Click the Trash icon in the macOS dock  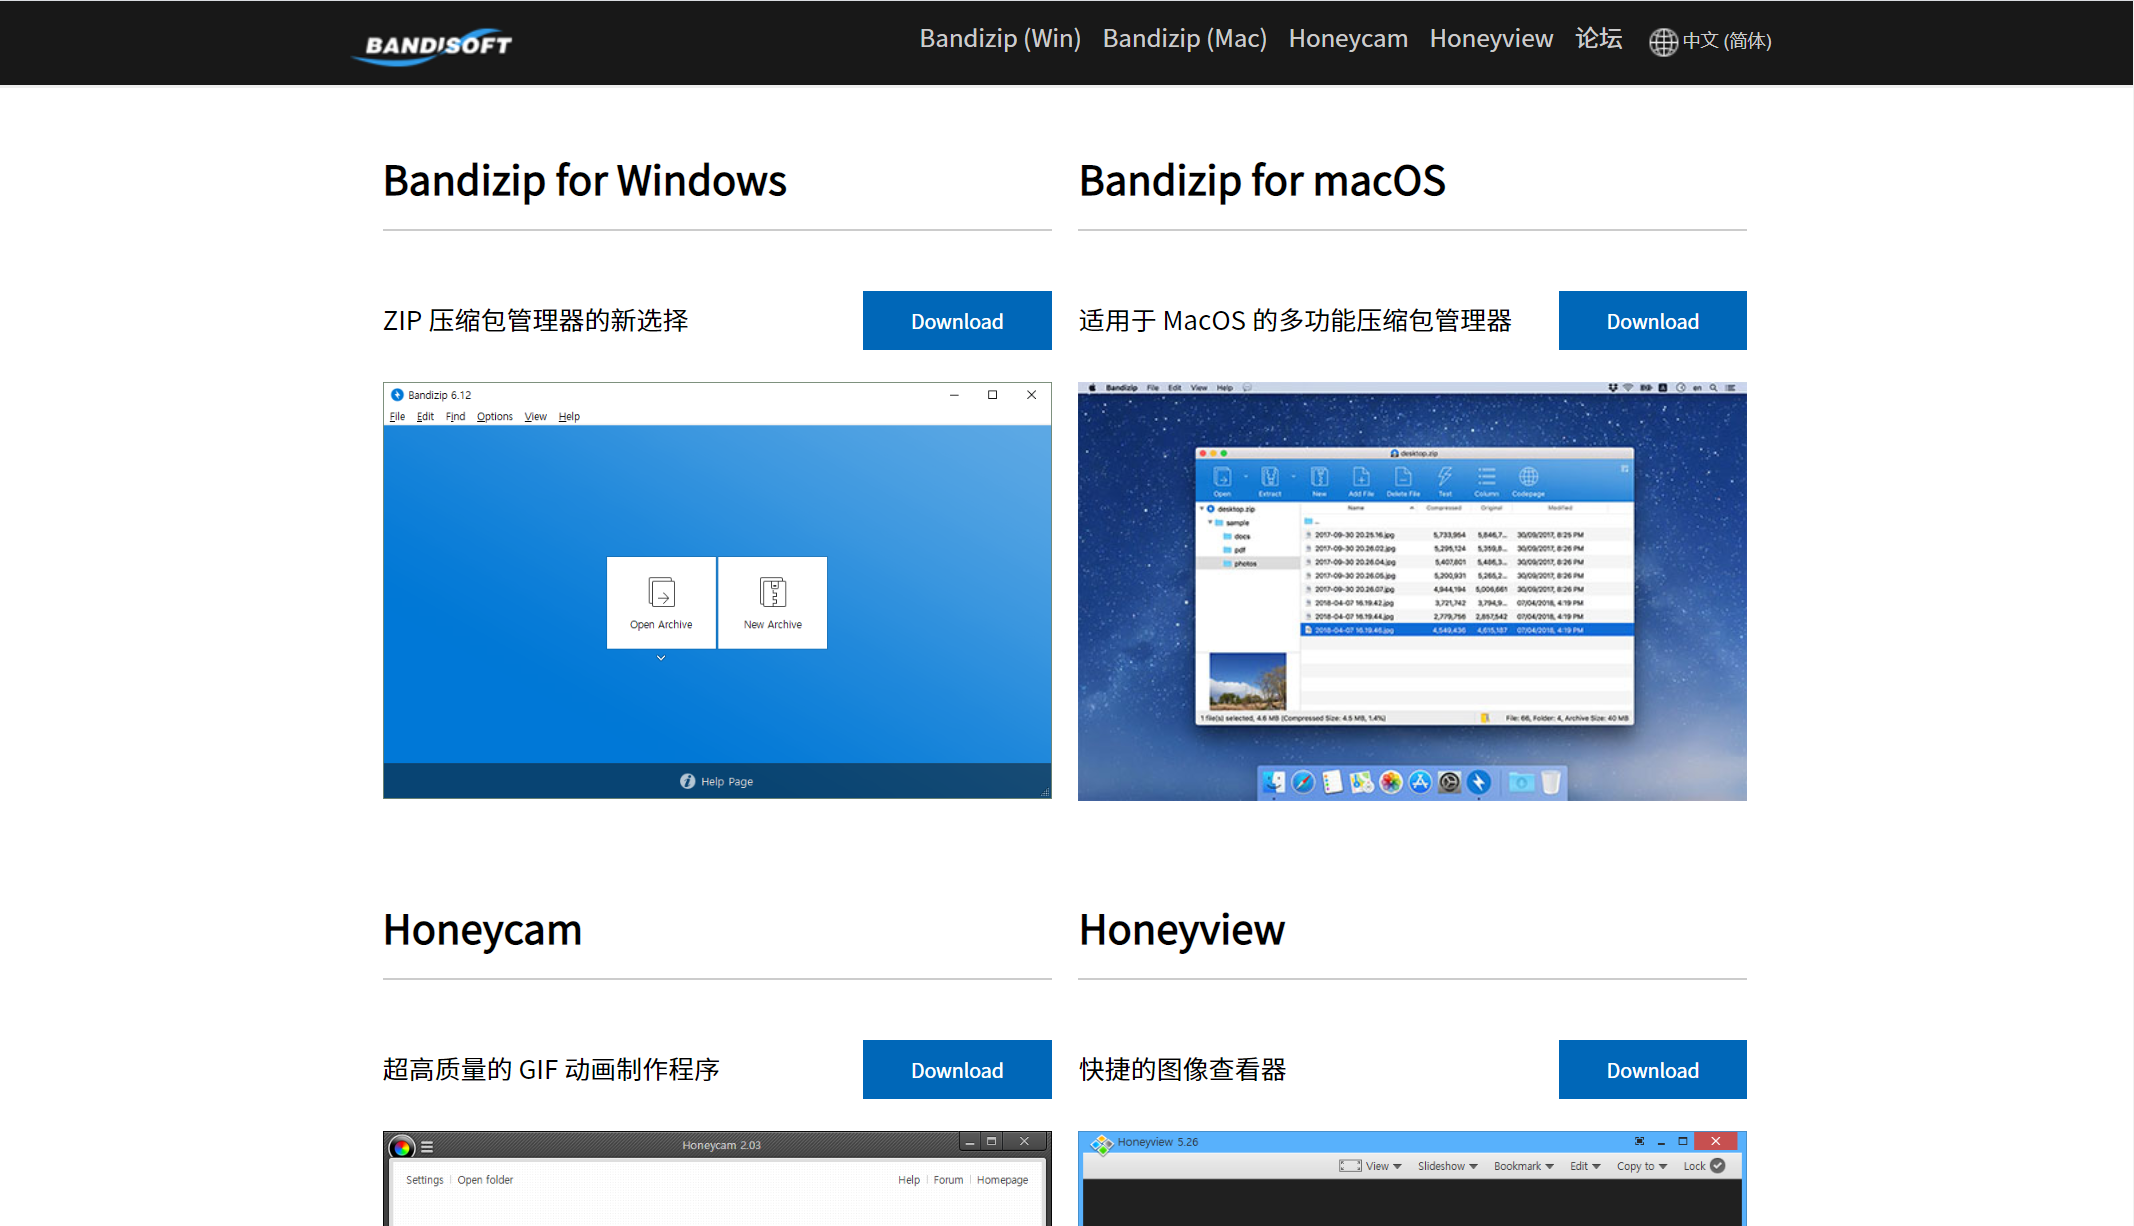coord(1550,782)
